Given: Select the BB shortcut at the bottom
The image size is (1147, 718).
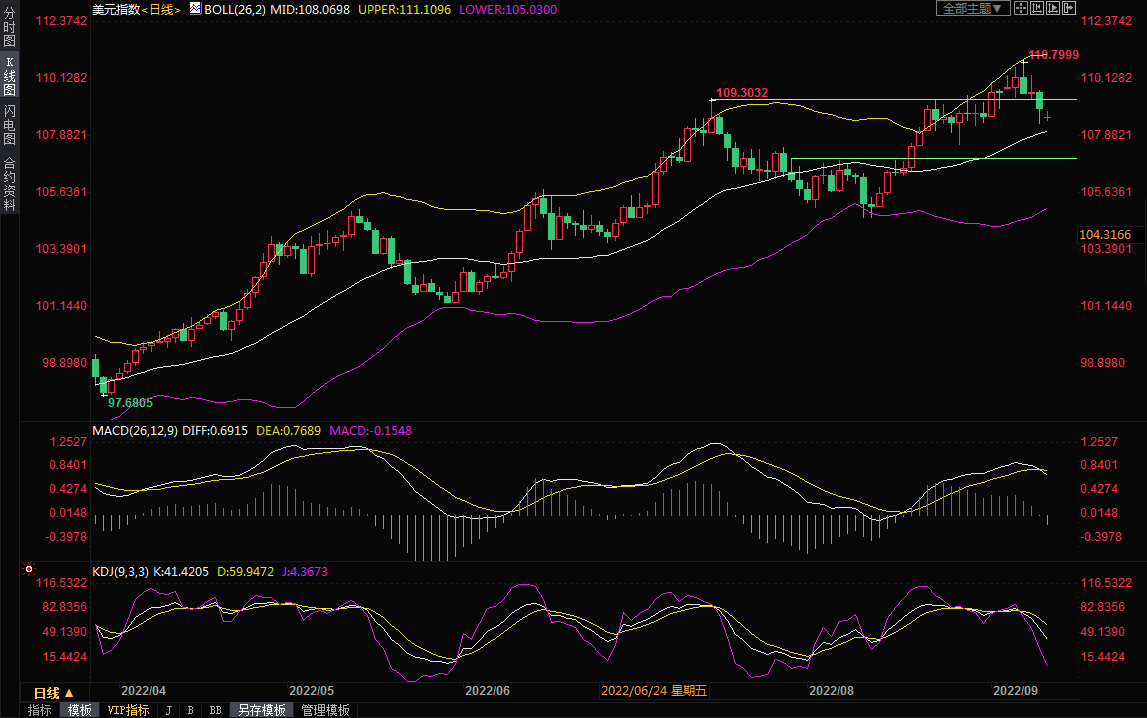Looking at the screenshot, I should pos(215,710).
